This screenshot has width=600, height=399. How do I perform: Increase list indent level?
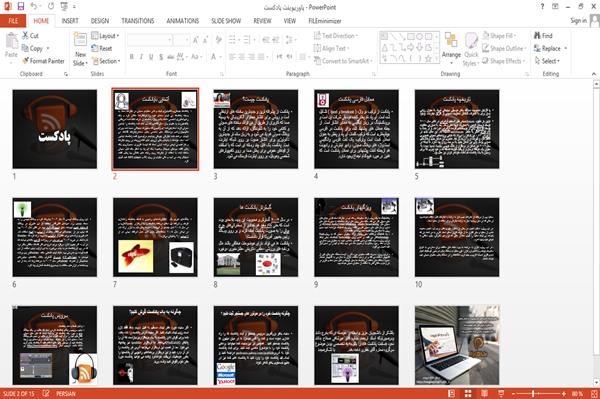coord(276,40)
